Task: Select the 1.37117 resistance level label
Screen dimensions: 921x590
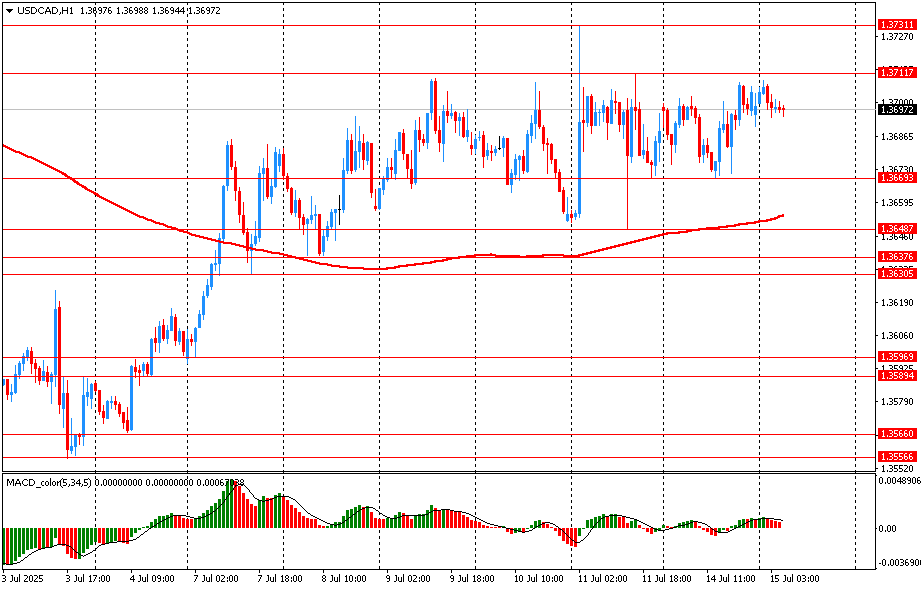Action: pyautogui.click(x=897, y=73)
